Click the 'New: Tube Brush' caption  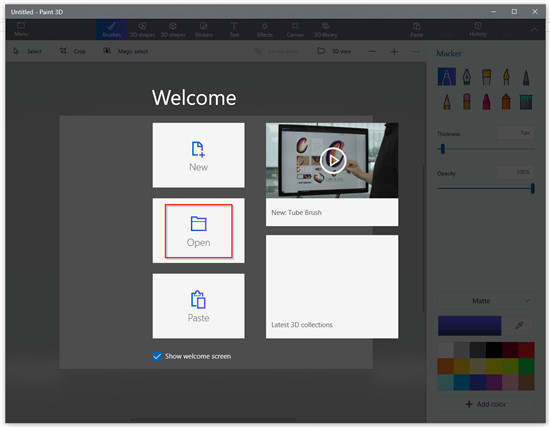tap(296, 213)
